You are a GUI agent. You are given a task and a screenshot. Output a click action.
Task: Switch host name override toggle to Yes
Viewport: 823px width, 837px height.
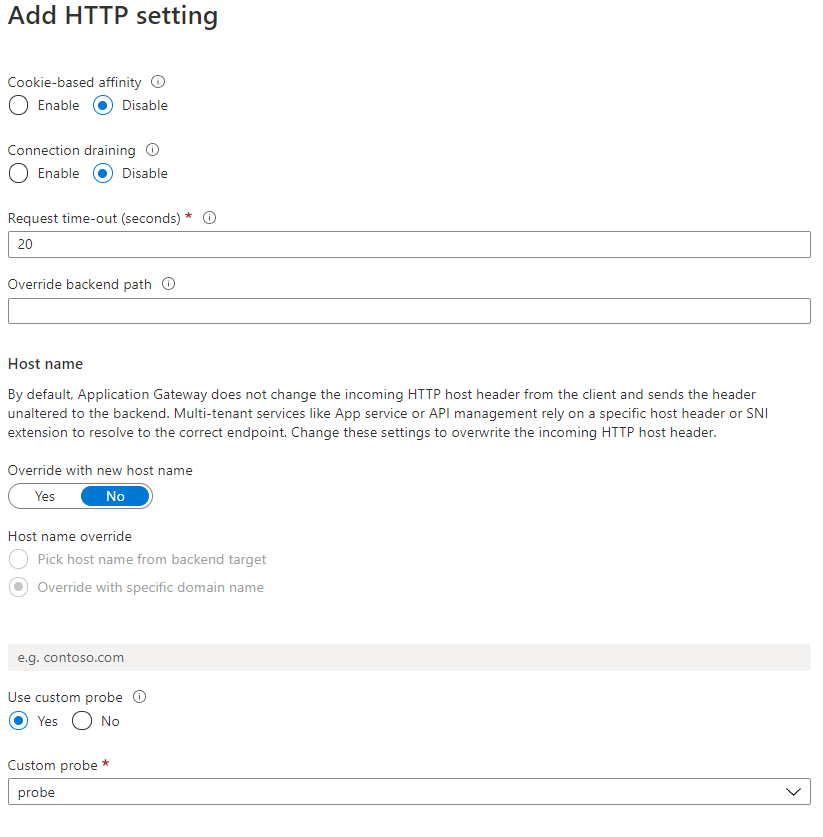click(x=45, y=496)
